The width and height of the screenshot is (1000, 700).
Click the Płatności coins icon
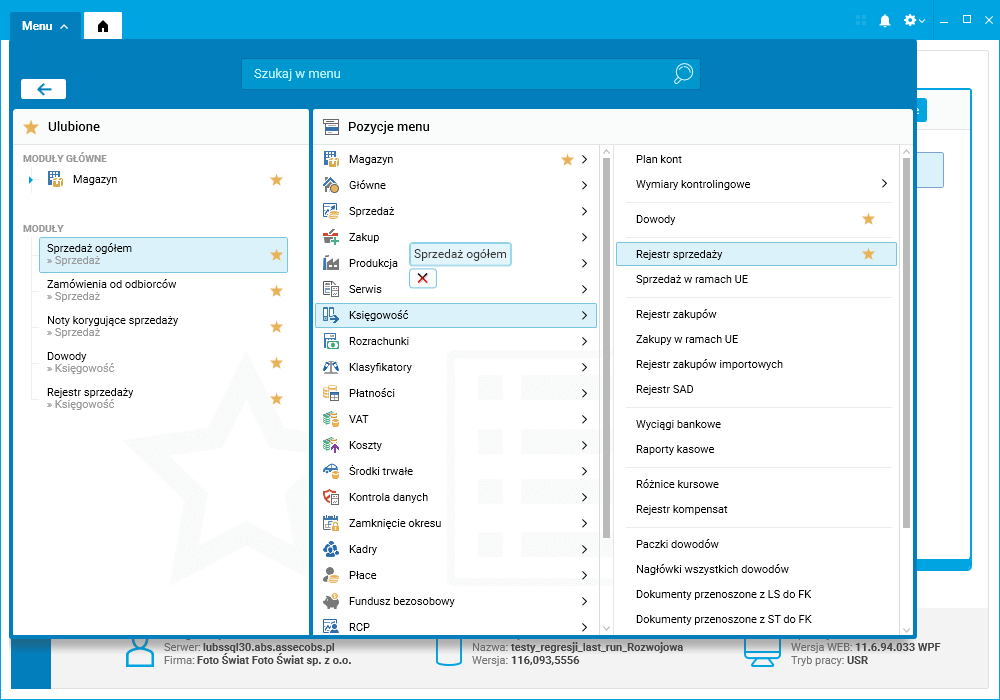pos(331,393)
